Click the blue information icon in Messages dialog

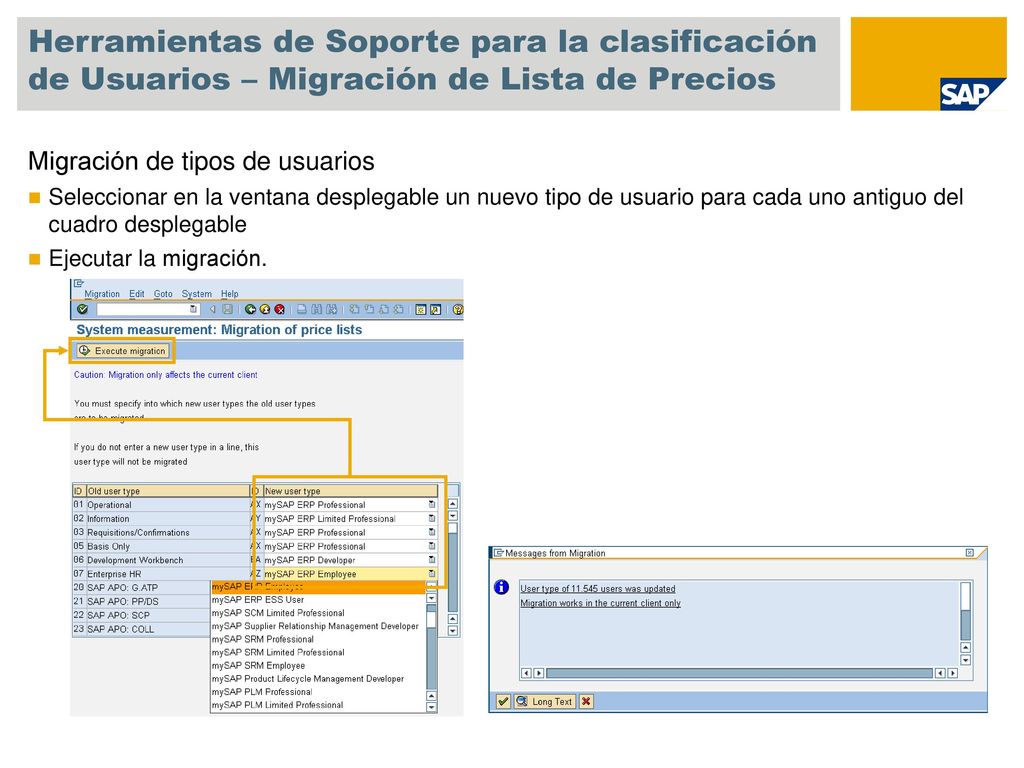502,587
